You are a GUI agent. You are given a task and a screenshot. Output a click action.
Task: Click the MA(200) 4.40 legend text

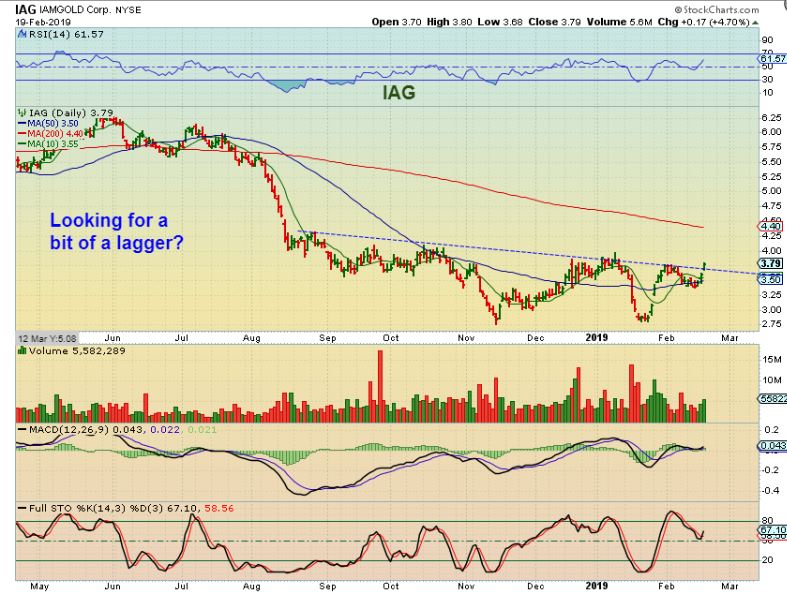pos(55,134)
